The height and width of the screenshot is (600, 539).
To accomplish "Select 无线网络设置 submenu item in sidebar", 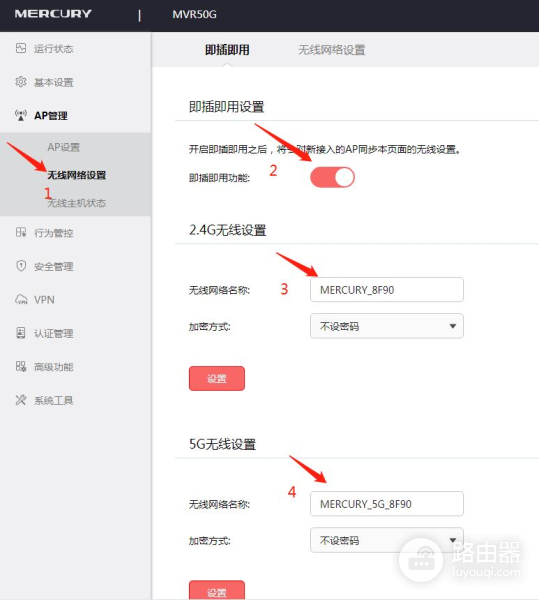I will click(77, 175).
